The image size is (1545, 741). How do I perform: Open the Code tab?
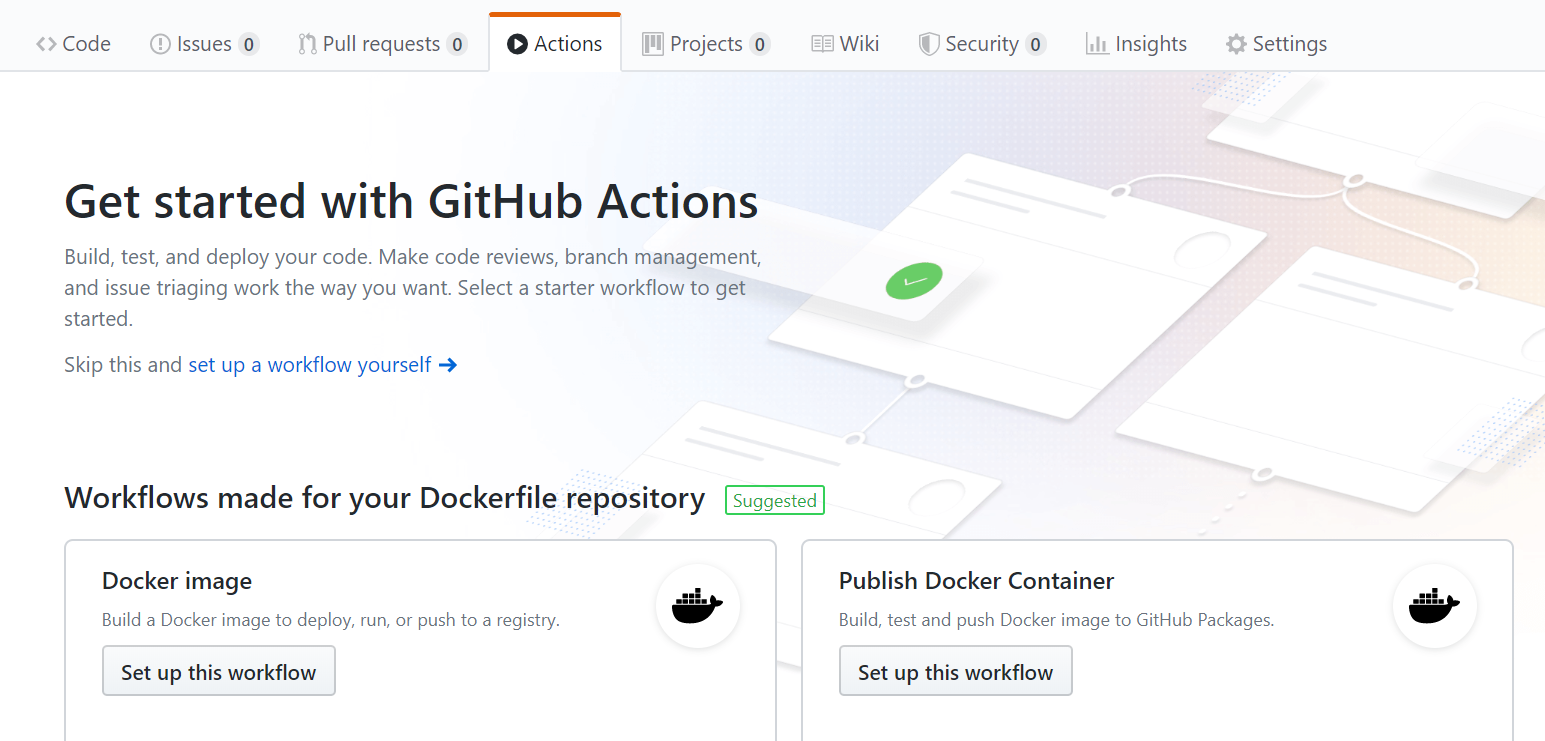point(73,44)
